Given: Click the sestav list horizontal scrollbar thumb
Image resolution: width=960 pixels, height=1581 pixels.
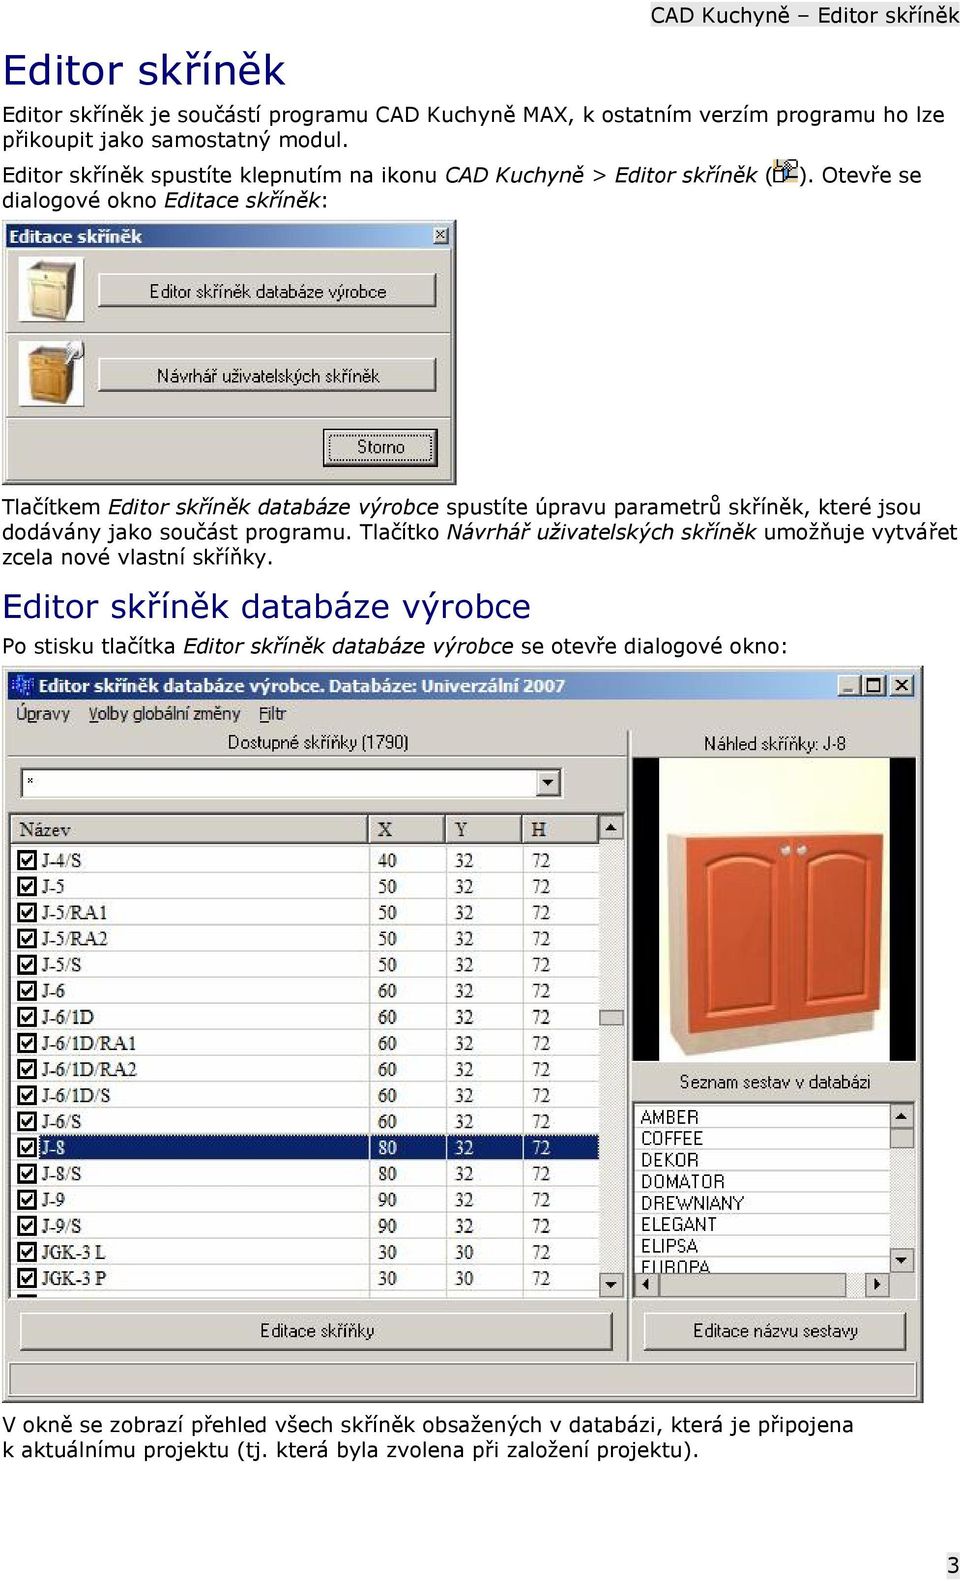Looking at the screenshot, I should tap(752, 1284).
